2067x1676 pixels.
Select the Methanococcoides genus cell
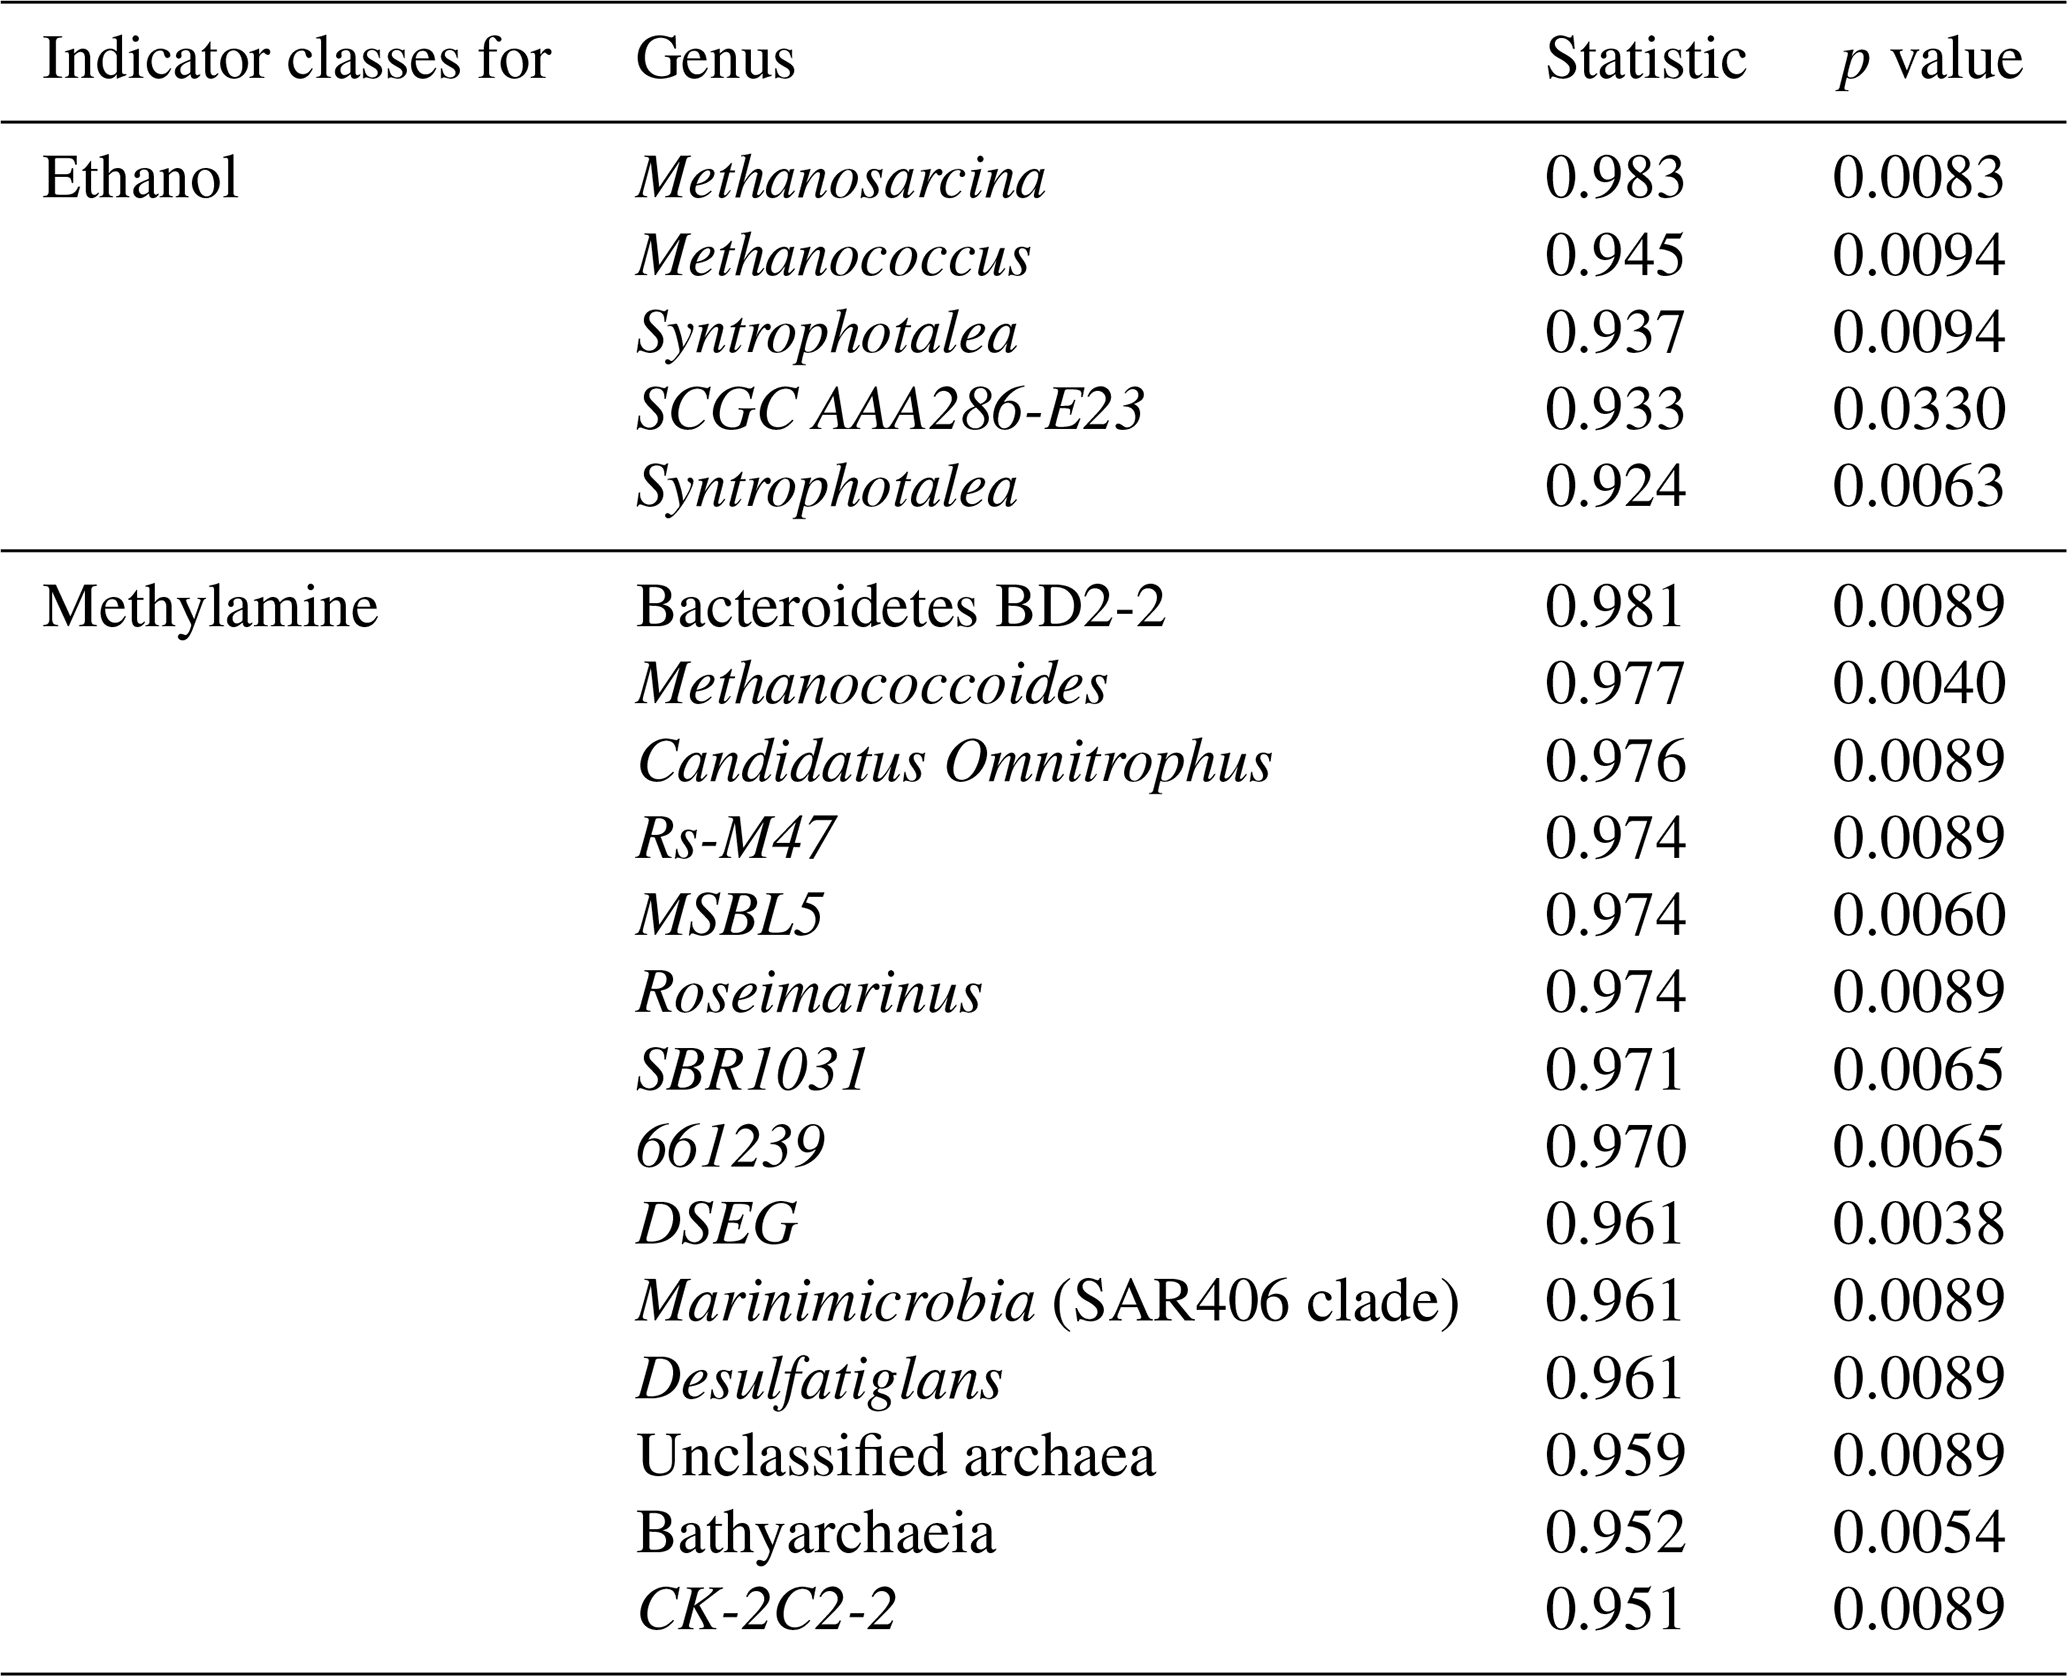click(872, 685)
